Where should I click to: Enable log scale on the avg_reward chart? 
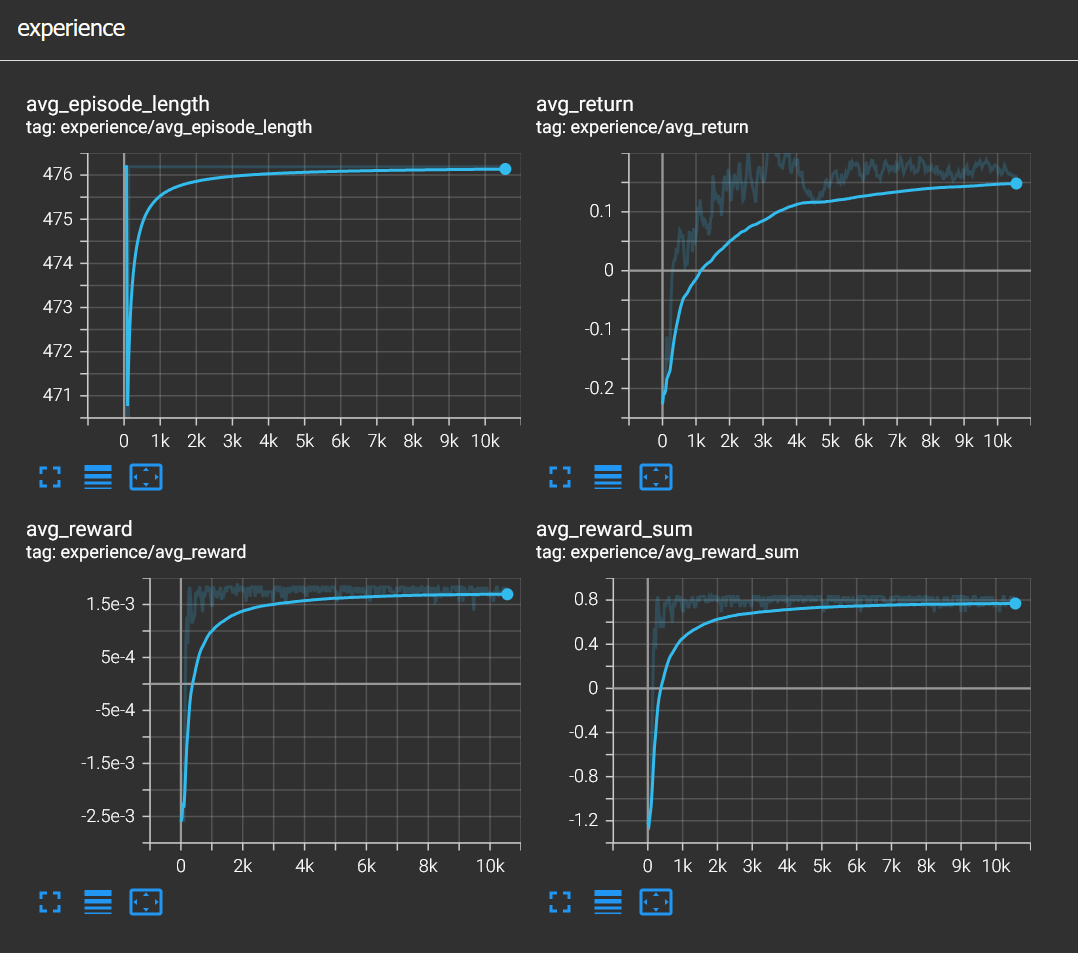(x=97, y=902)
